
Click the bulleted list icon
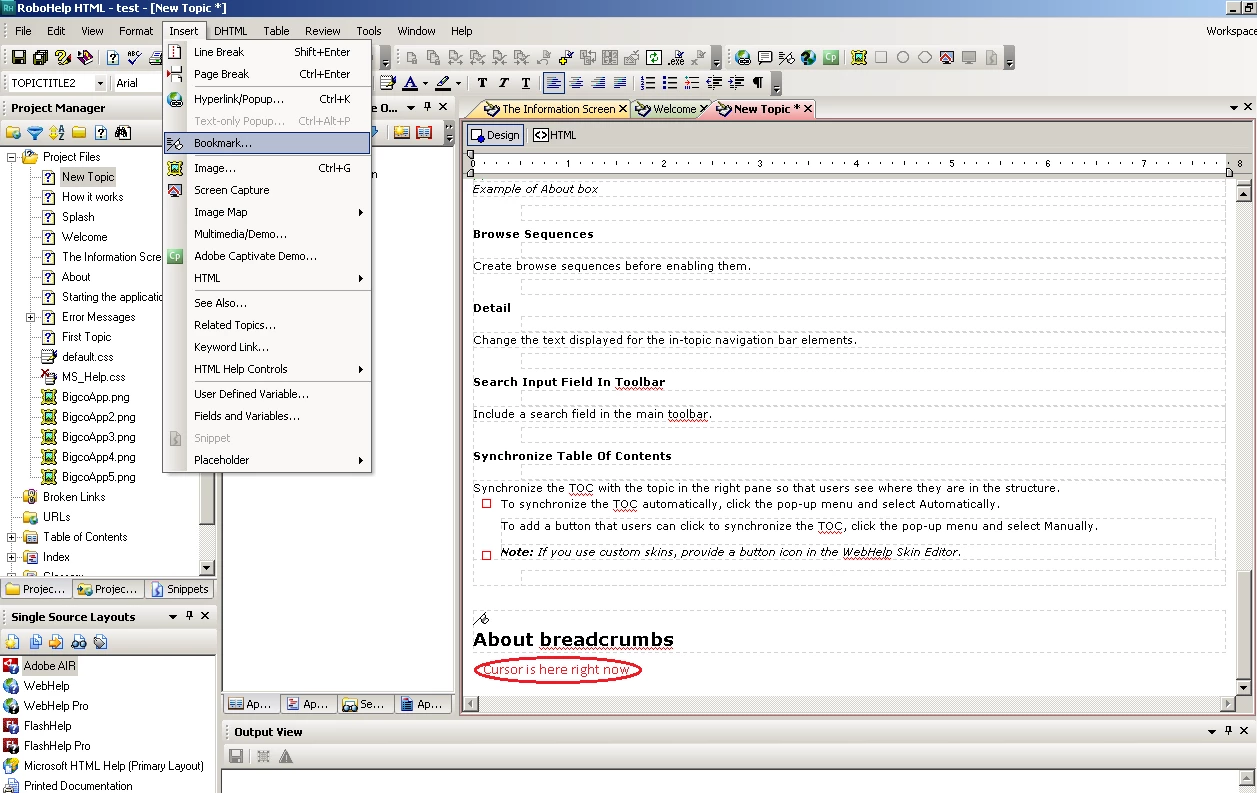point(670,83)
